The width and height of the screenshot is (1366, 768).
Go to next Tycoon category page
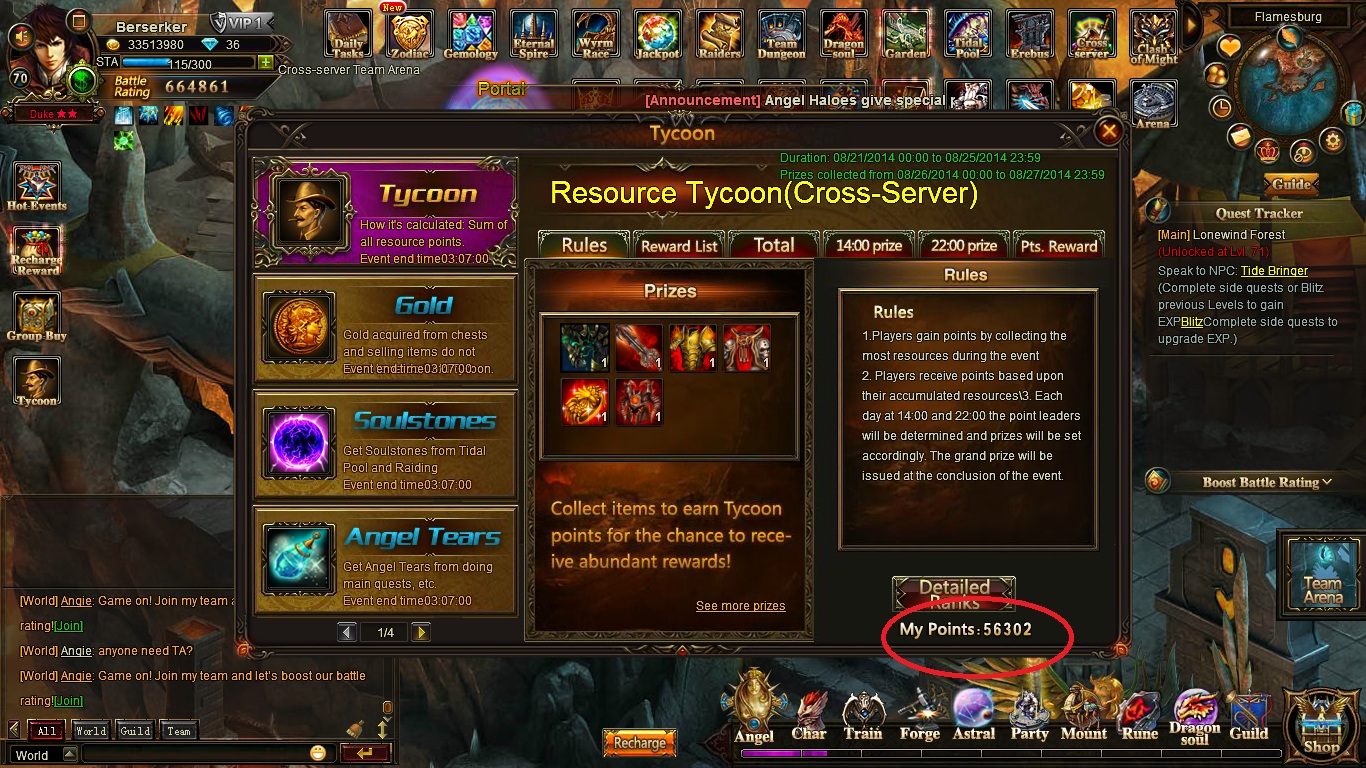coord(421,632)
